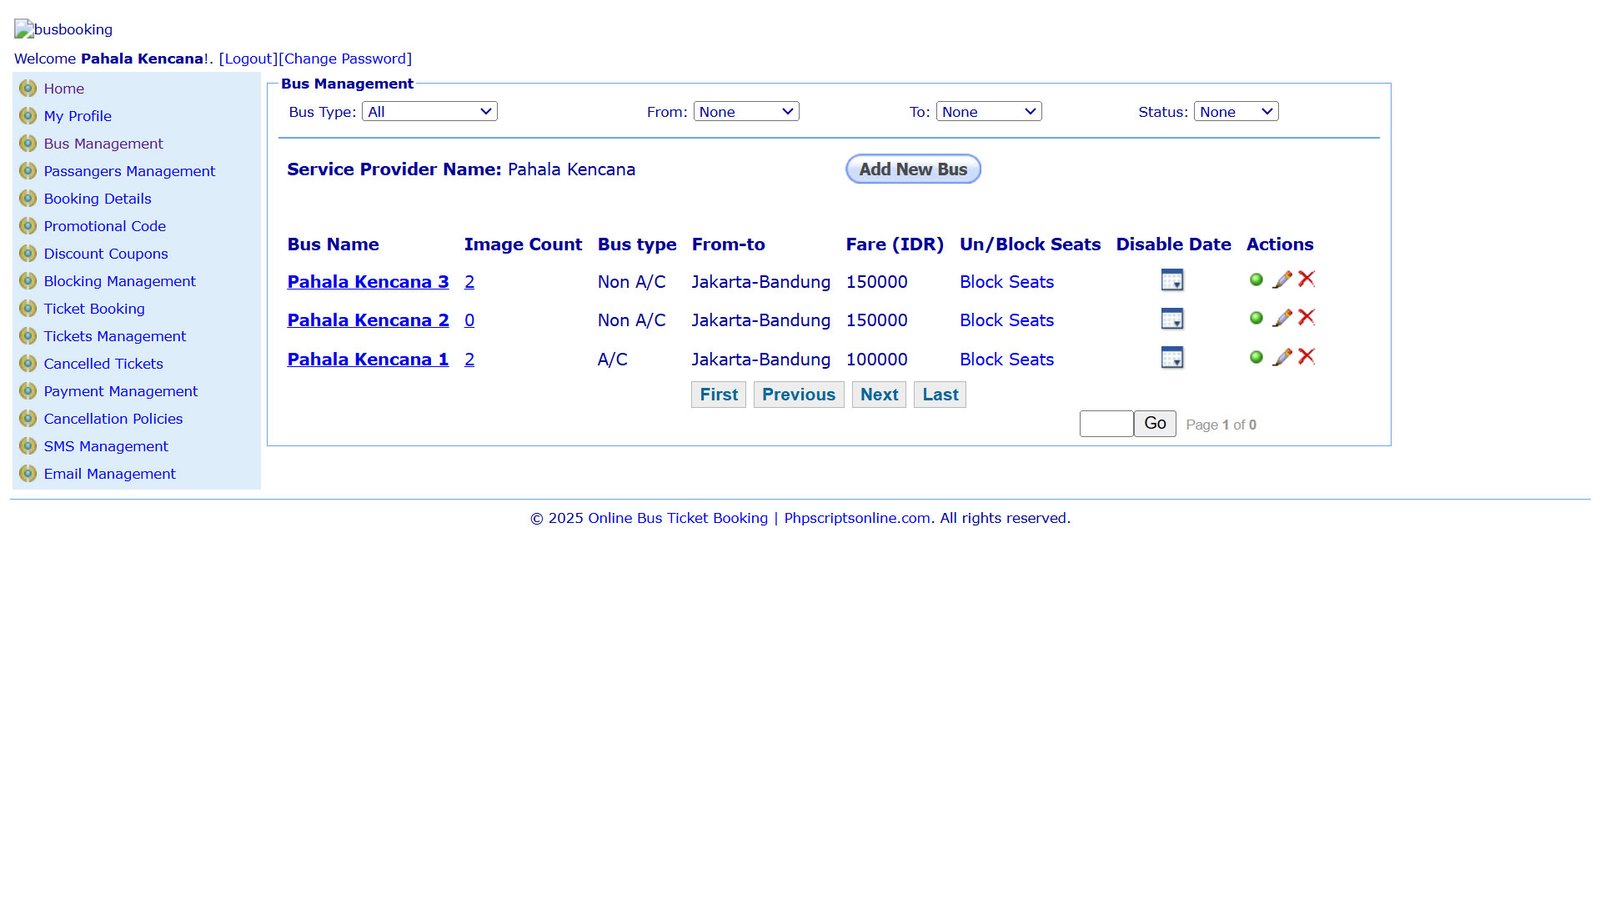Click the calendar icon for Pahala Kencana 3
The height and width of the screenshot is (900, 1600).
(x=1172, y=280)
